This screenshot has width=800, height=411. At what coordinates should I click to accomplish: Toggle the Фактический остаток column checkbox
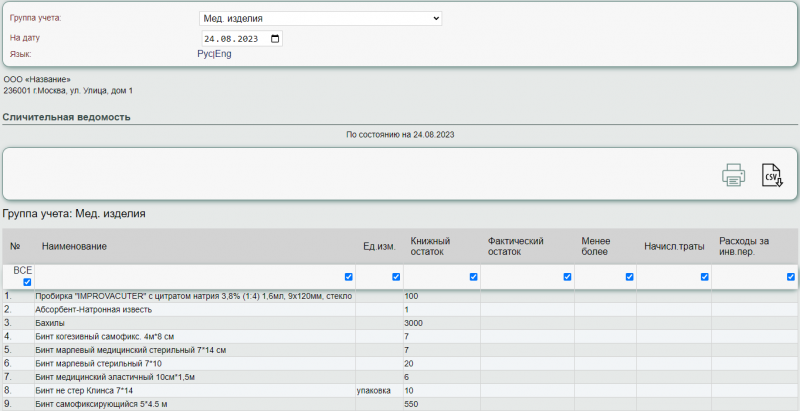click(567, 277)
